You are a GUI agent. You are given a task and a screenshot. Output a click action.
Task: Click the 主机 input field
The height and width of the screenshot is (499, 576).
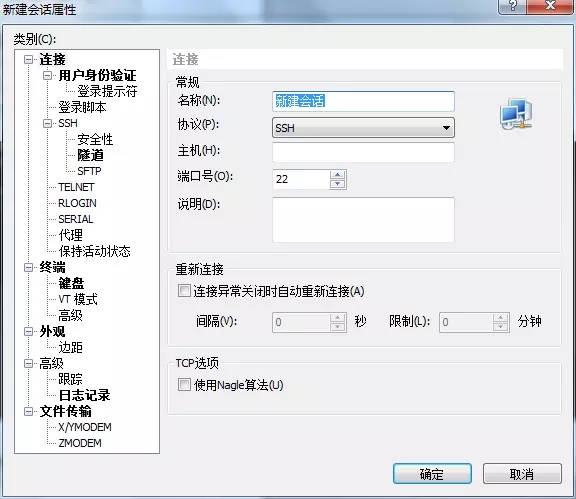363,152
